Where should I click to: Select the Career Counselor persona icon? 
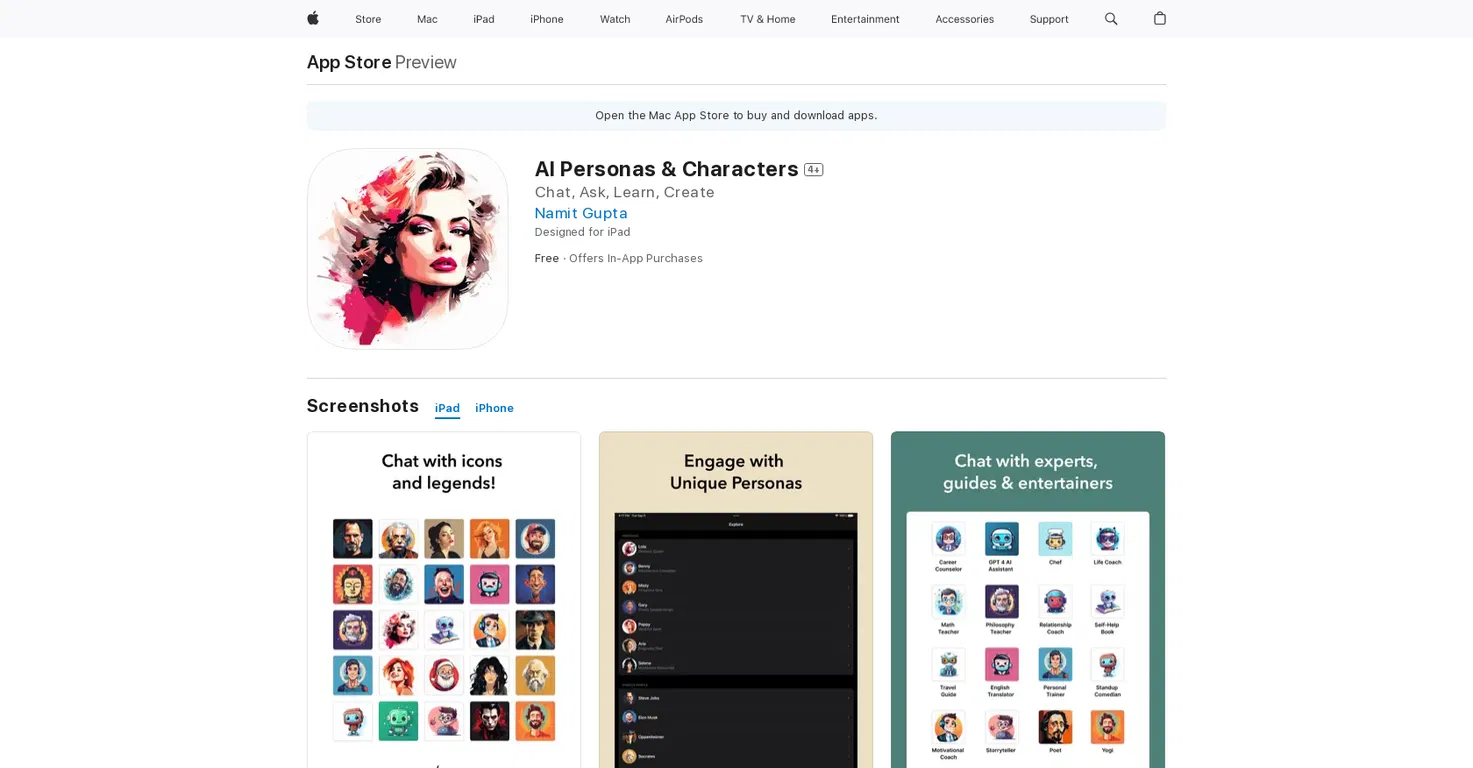point(948,539)
